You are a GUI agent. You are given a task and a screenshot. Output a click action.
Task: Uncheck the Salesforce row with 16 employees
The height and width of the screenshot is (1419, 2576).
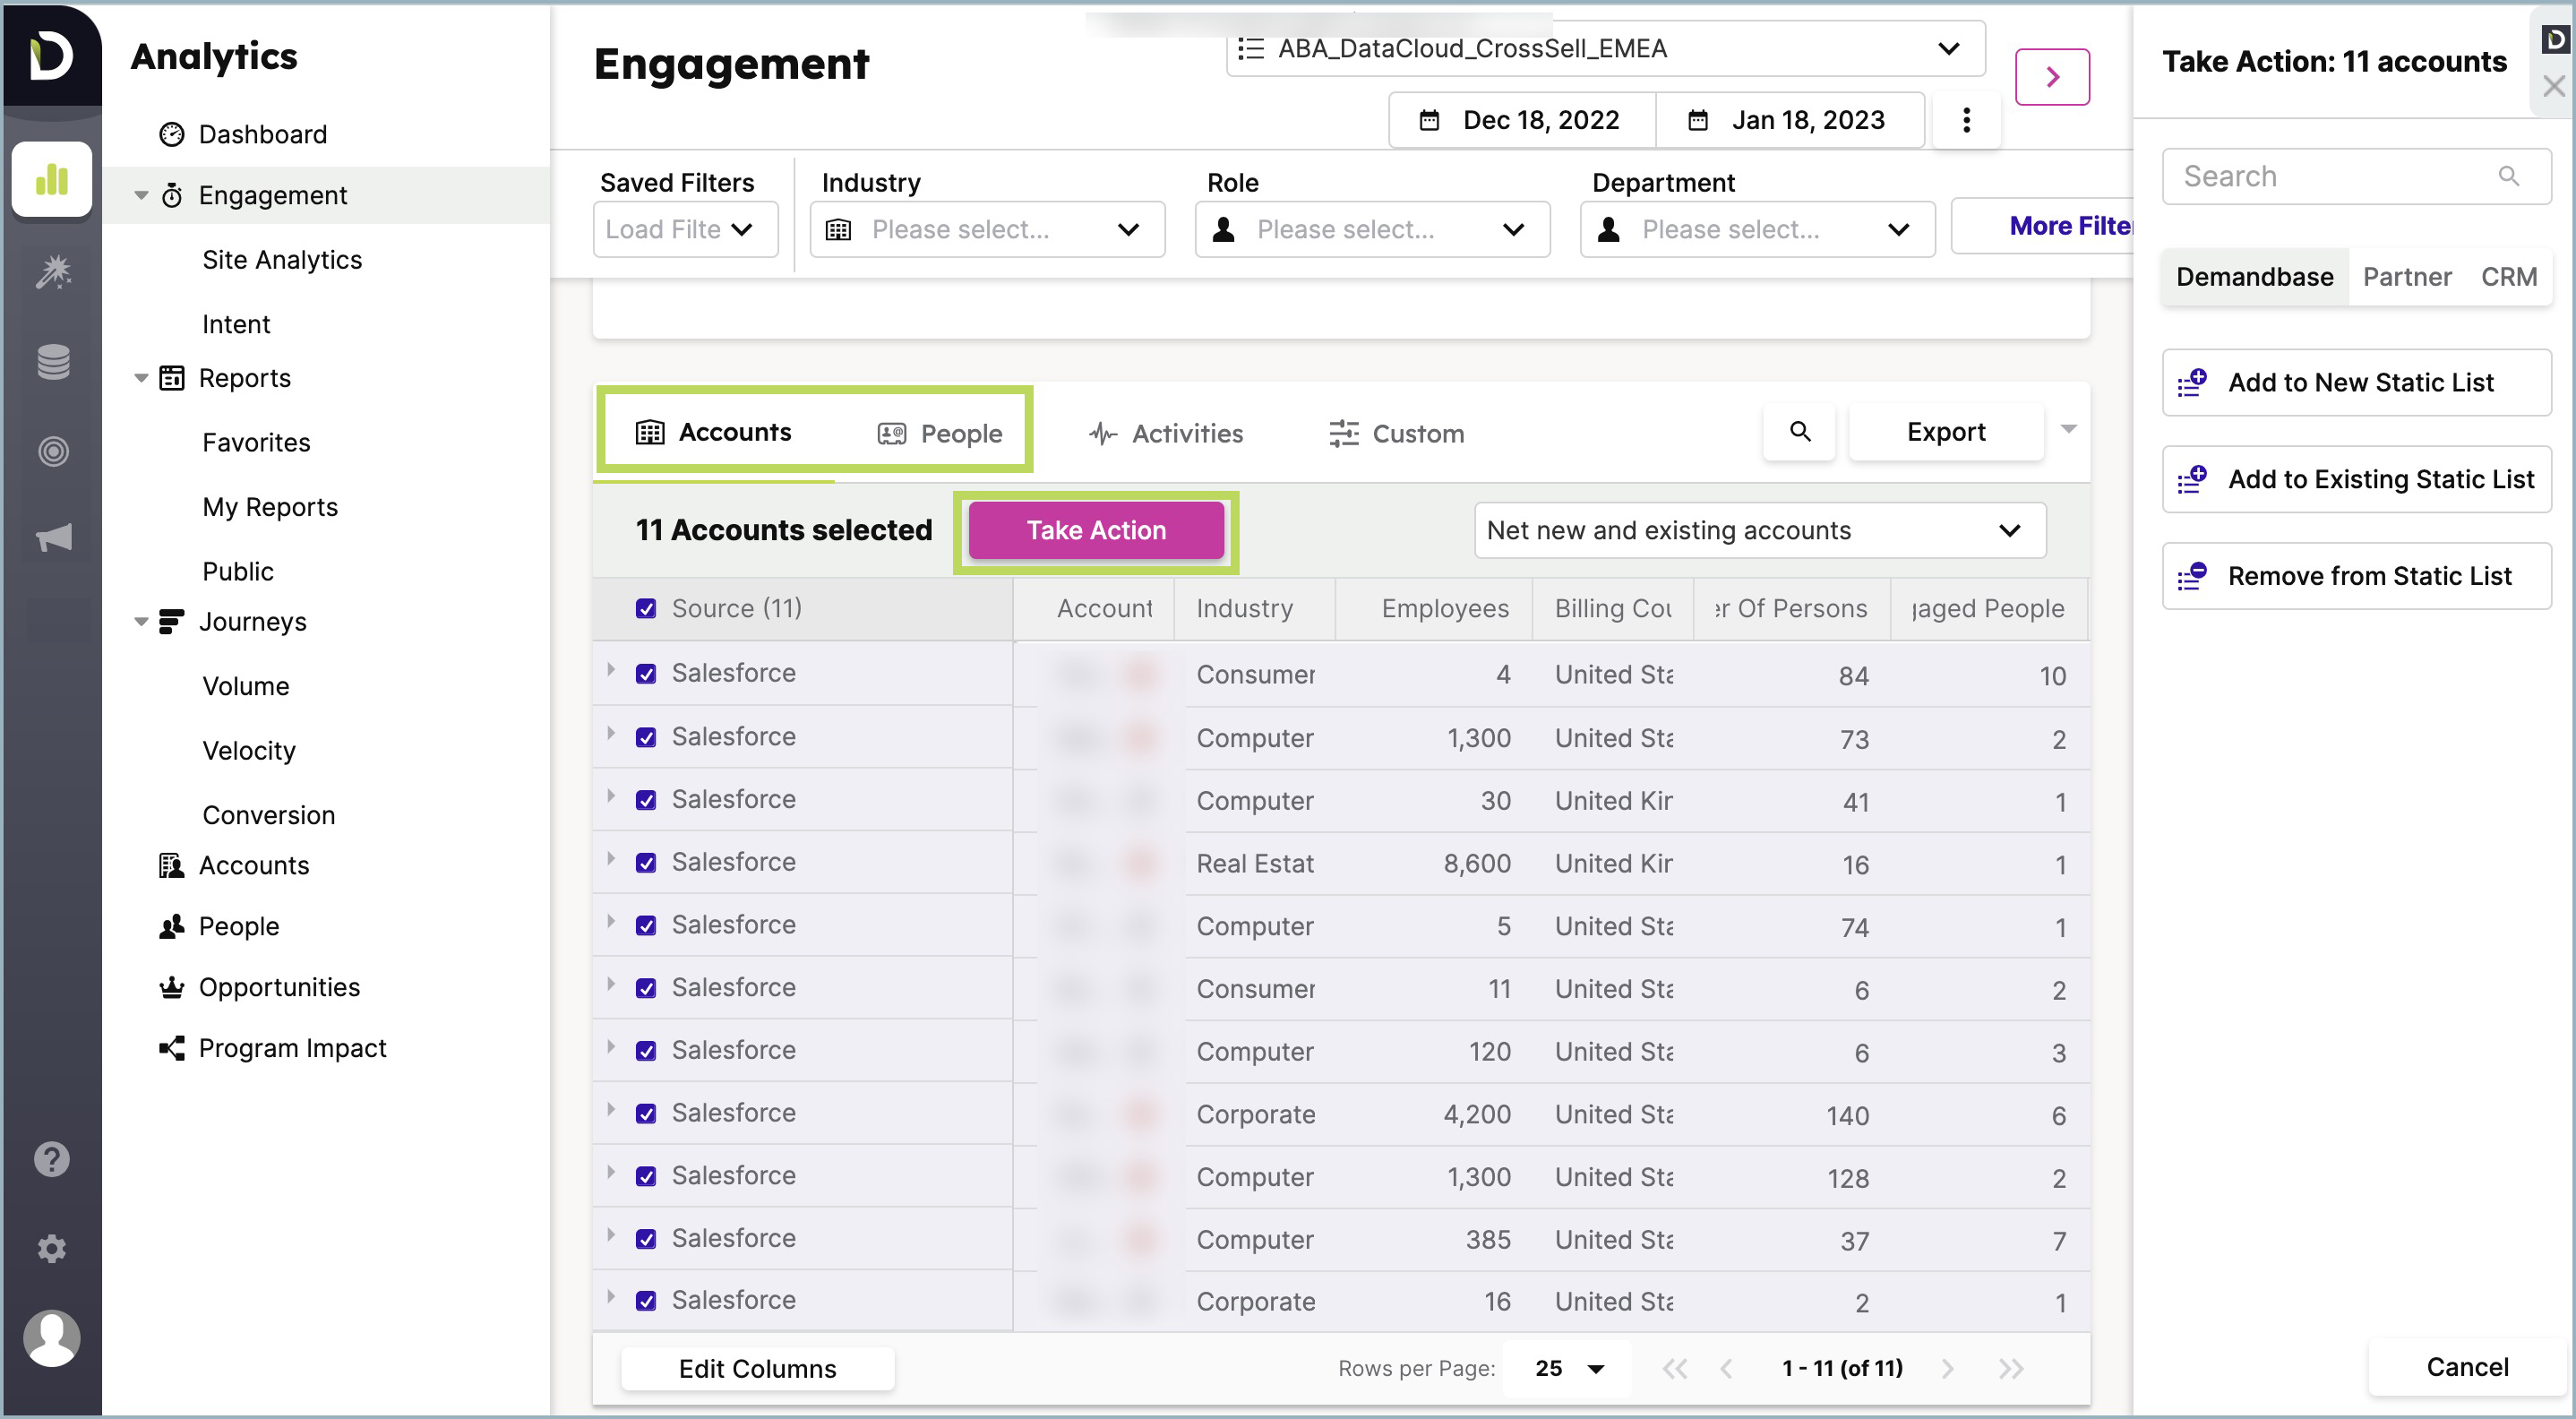click(646, 1300)
